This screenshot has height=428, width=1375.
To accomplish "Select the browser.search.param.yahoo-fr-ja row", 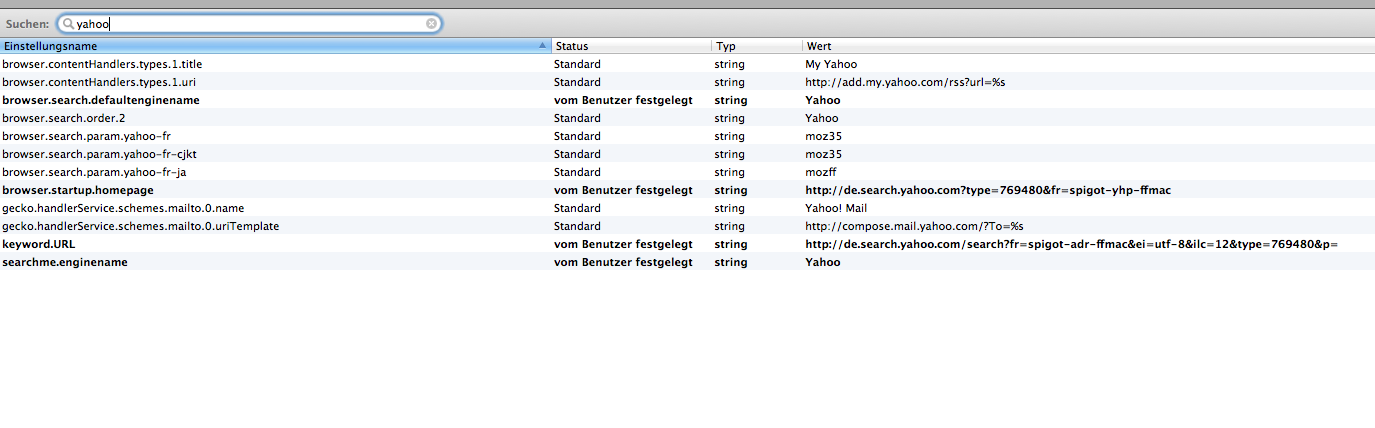I will click(94, 172).
